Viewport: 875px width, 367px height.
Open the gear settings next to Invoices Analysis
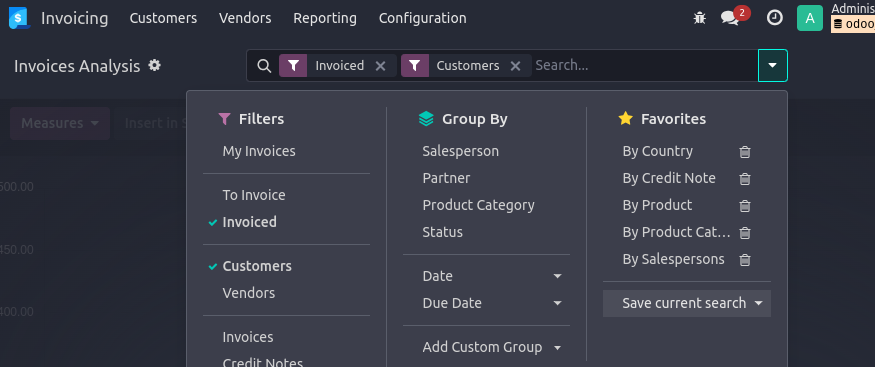coord(155,65)
